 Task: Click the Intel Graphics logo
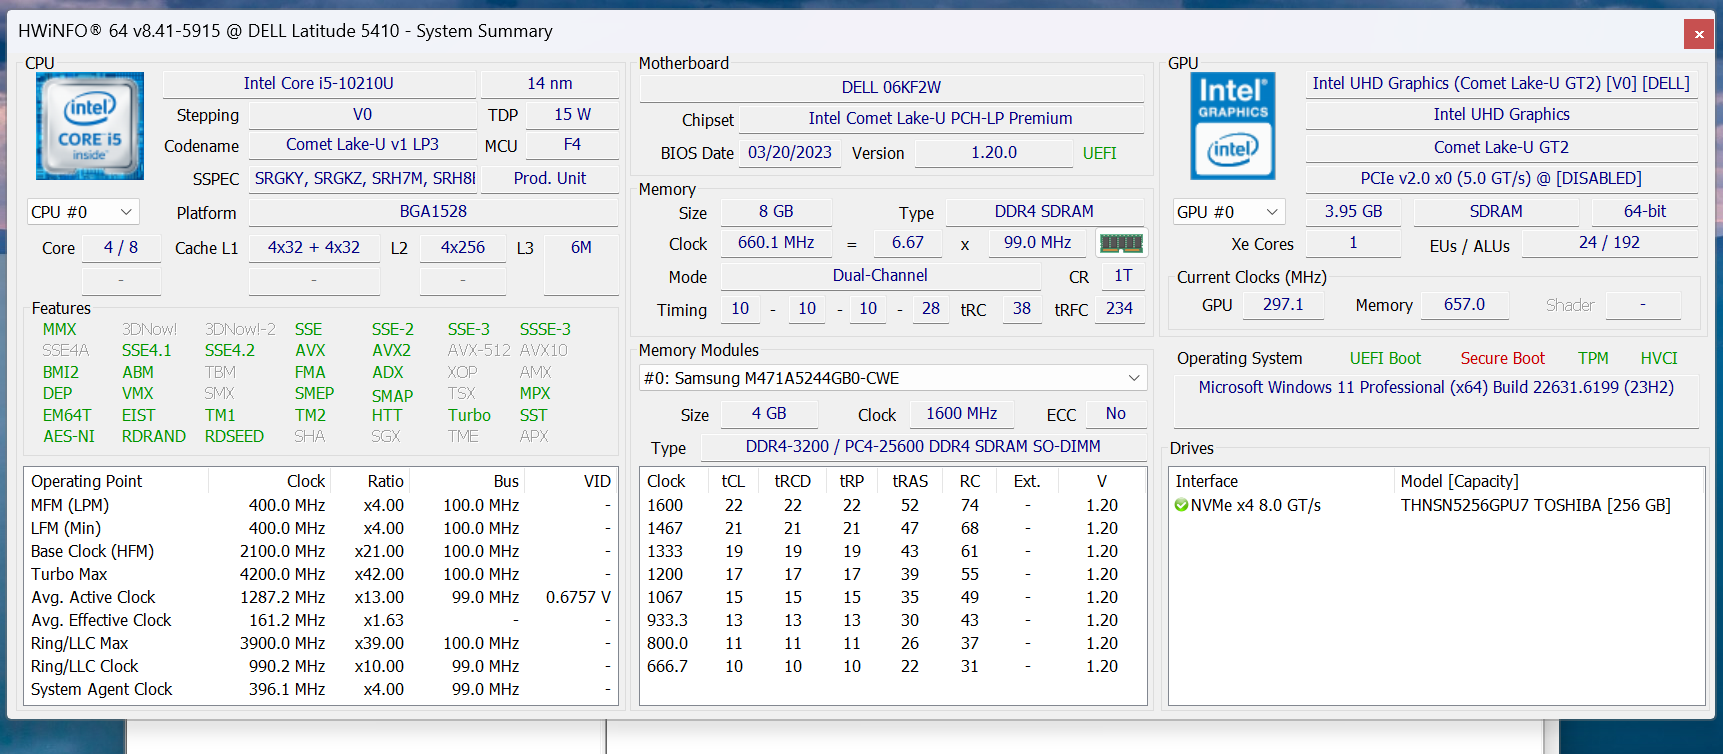[1233, 126]
